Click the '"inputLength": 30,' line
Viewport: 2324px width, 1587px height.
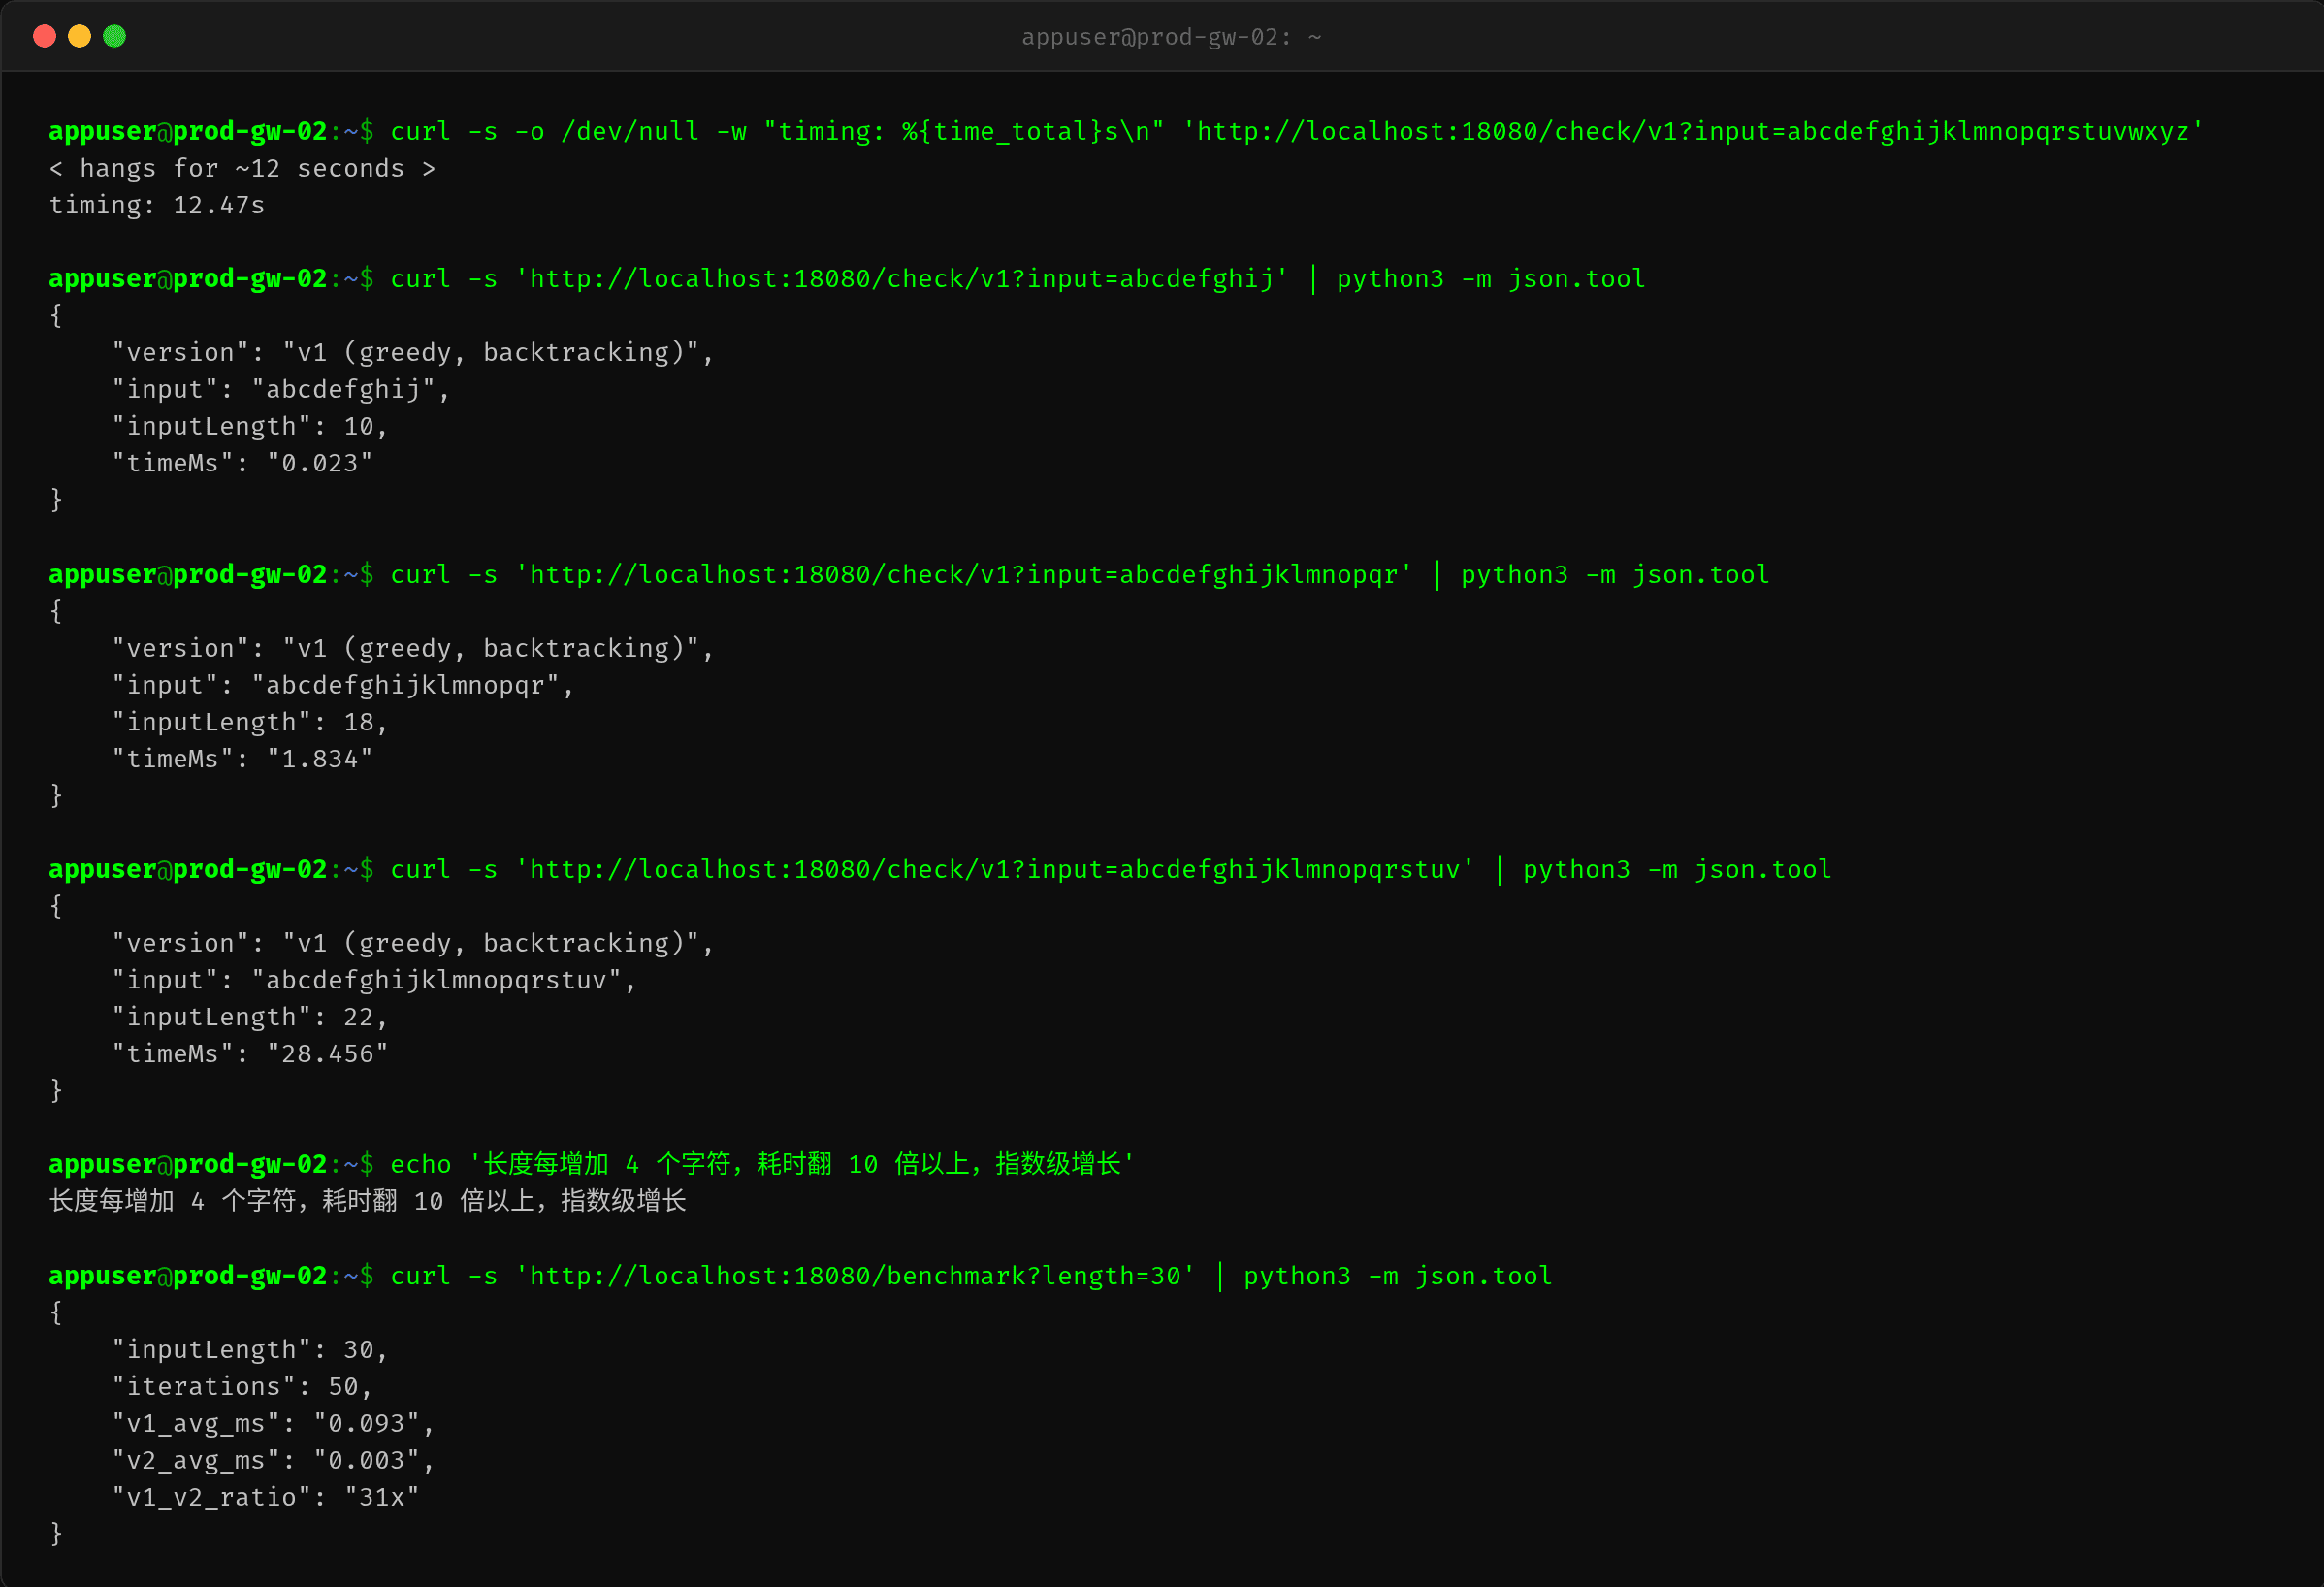click(x=249, y=1350)
